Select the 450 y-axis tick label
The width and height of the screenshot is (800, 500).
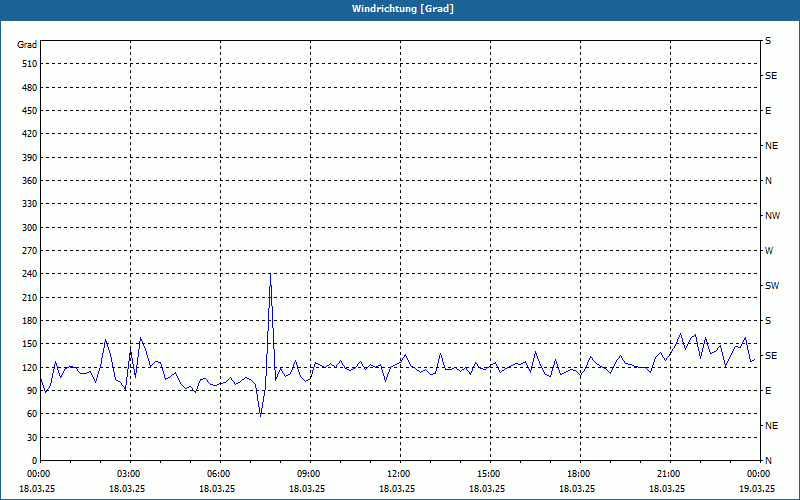tap(30, 111)
